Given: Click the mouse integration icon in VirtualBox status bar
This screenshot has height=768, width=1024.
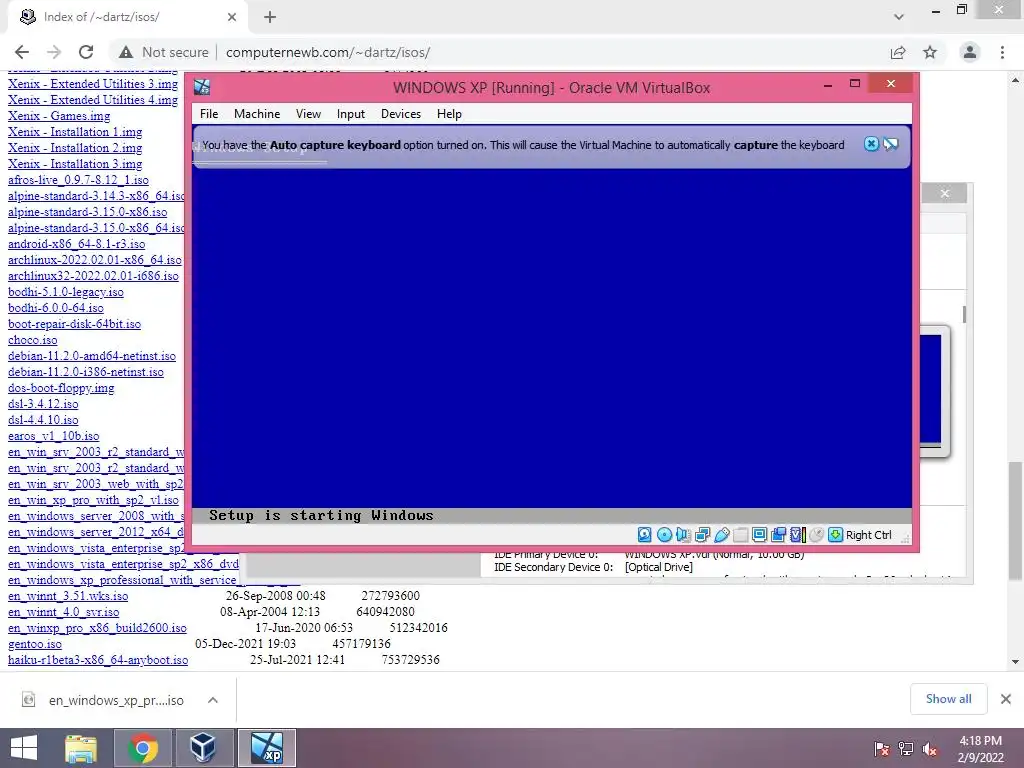Looking at the screenshot, I should [816, 535].
